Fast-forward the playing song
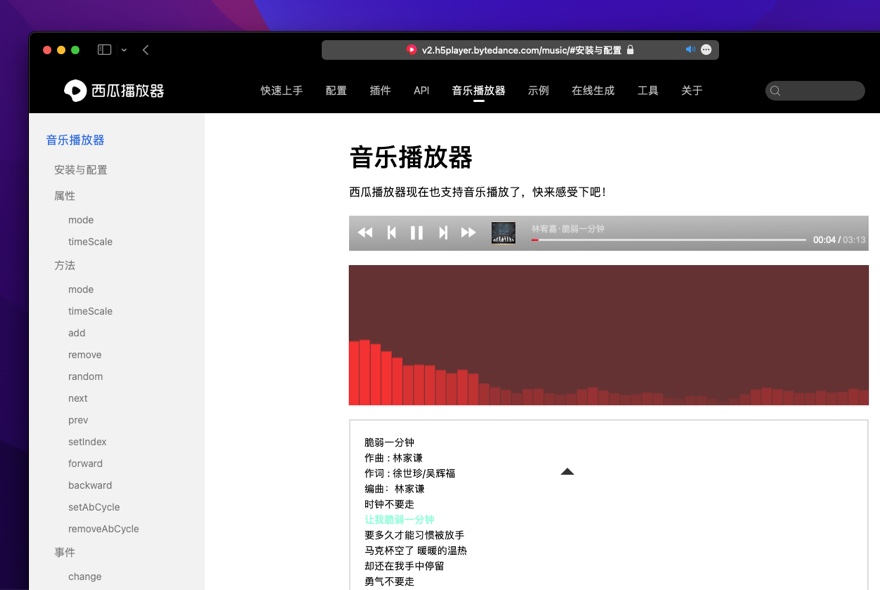Image resolution: width=880 pixels, height=590 pixels. [x=466, y=233]
